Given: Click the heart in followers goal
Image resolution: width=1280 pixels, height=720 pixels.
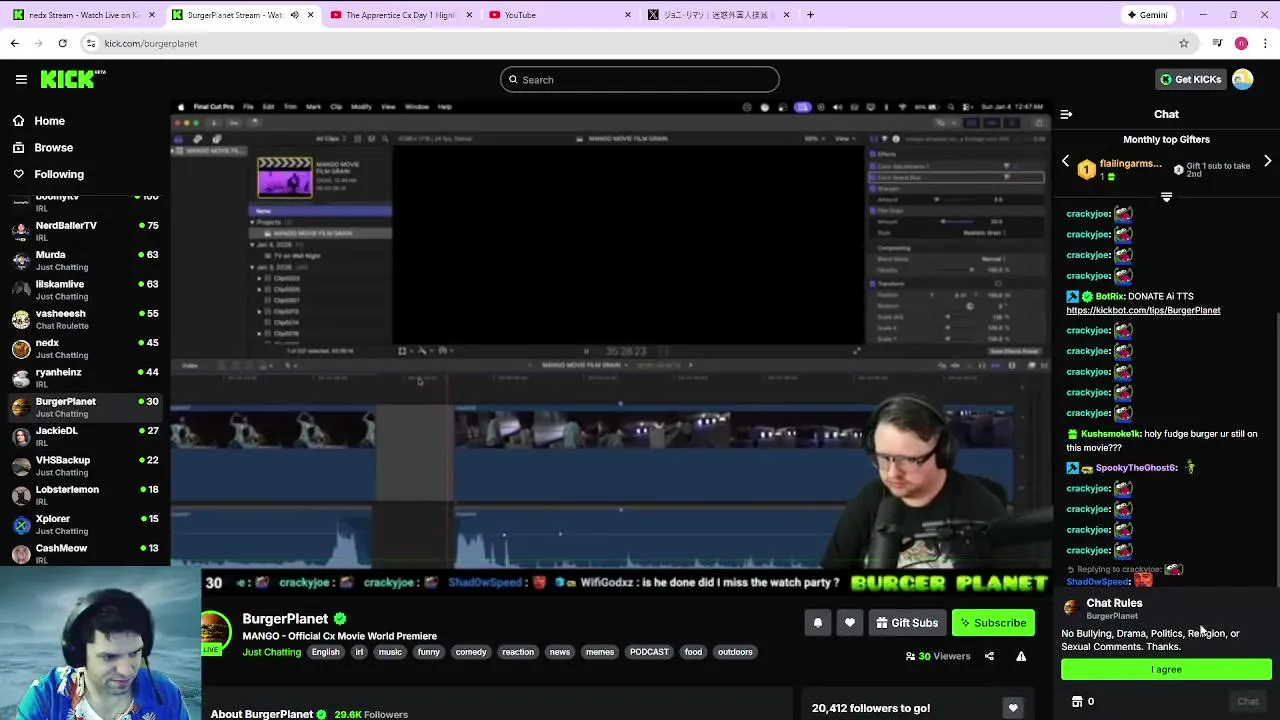Looking at the screenshot, I should pyautogui.click(x=1013, y=708).
